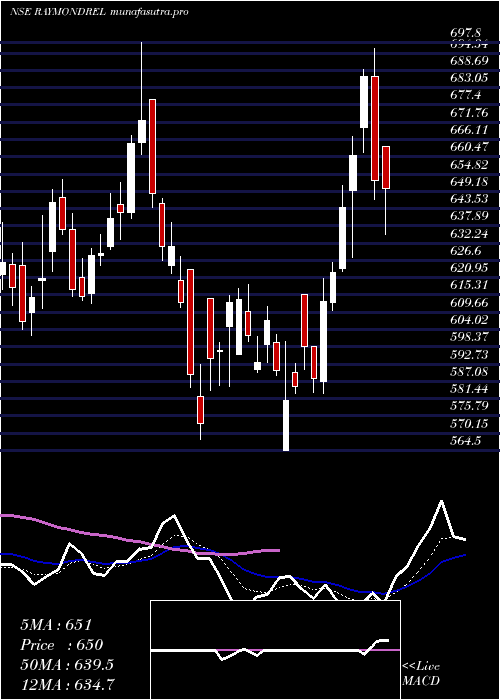
Task: Click the Price : 650 readout
Action: point(62,645)
